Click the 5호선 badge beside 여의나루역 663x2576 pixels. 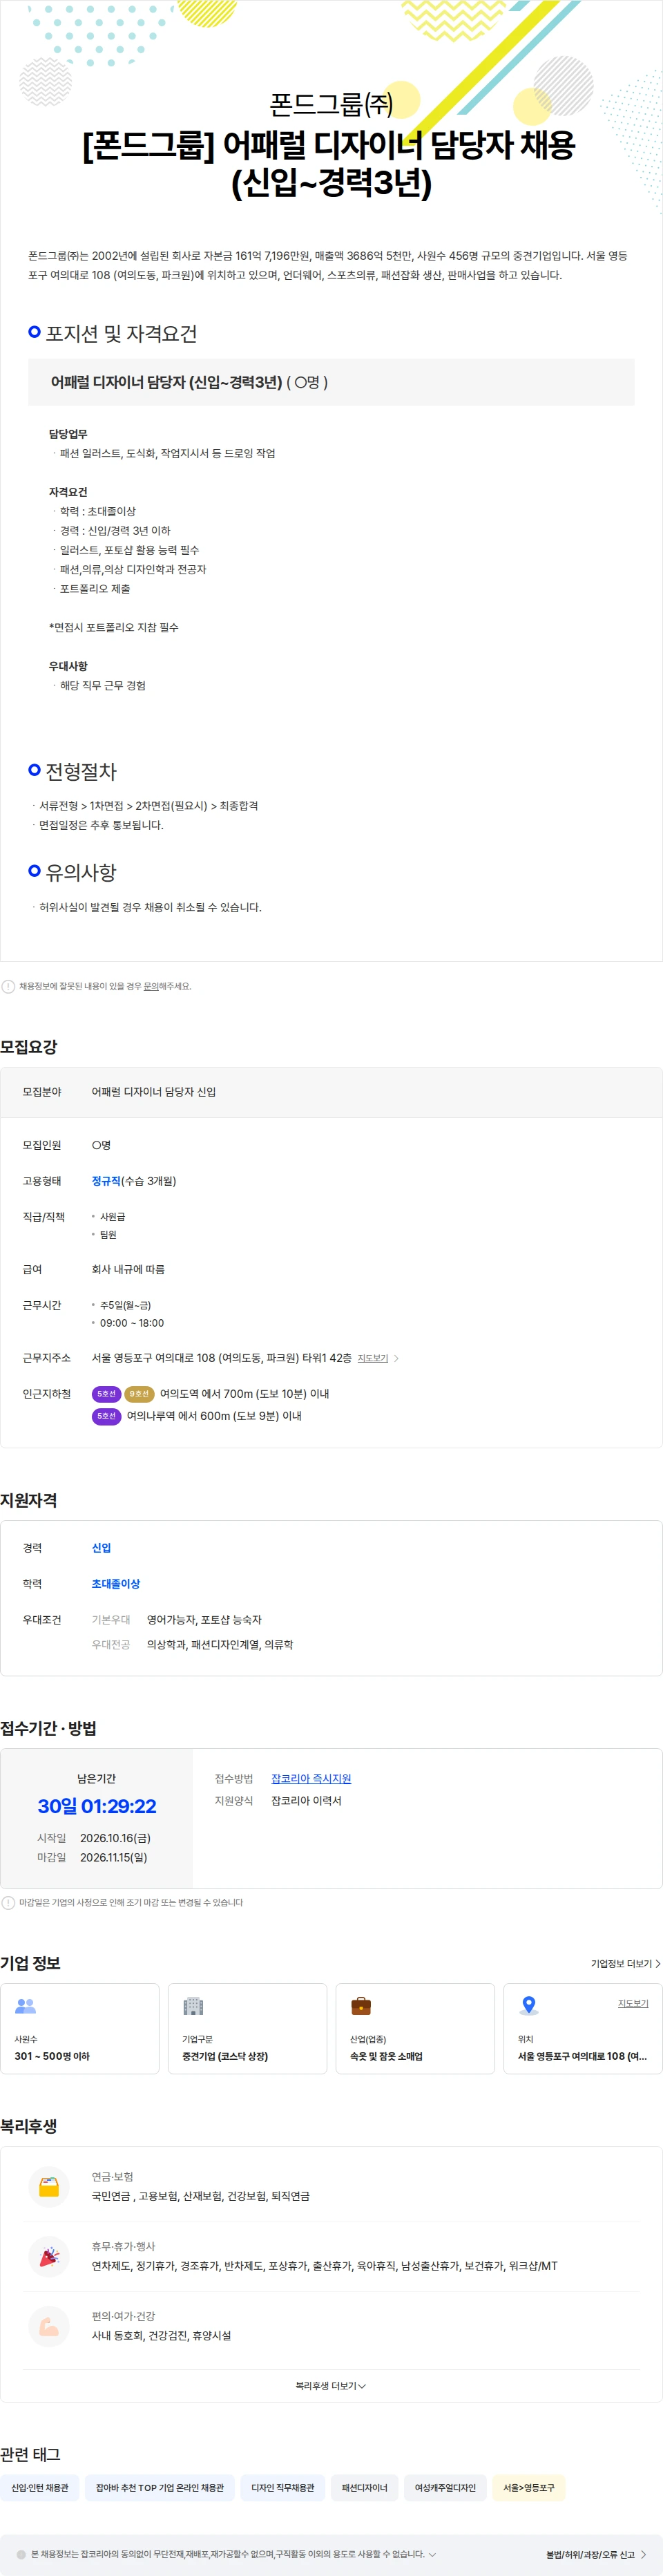tap(106, 1416)
